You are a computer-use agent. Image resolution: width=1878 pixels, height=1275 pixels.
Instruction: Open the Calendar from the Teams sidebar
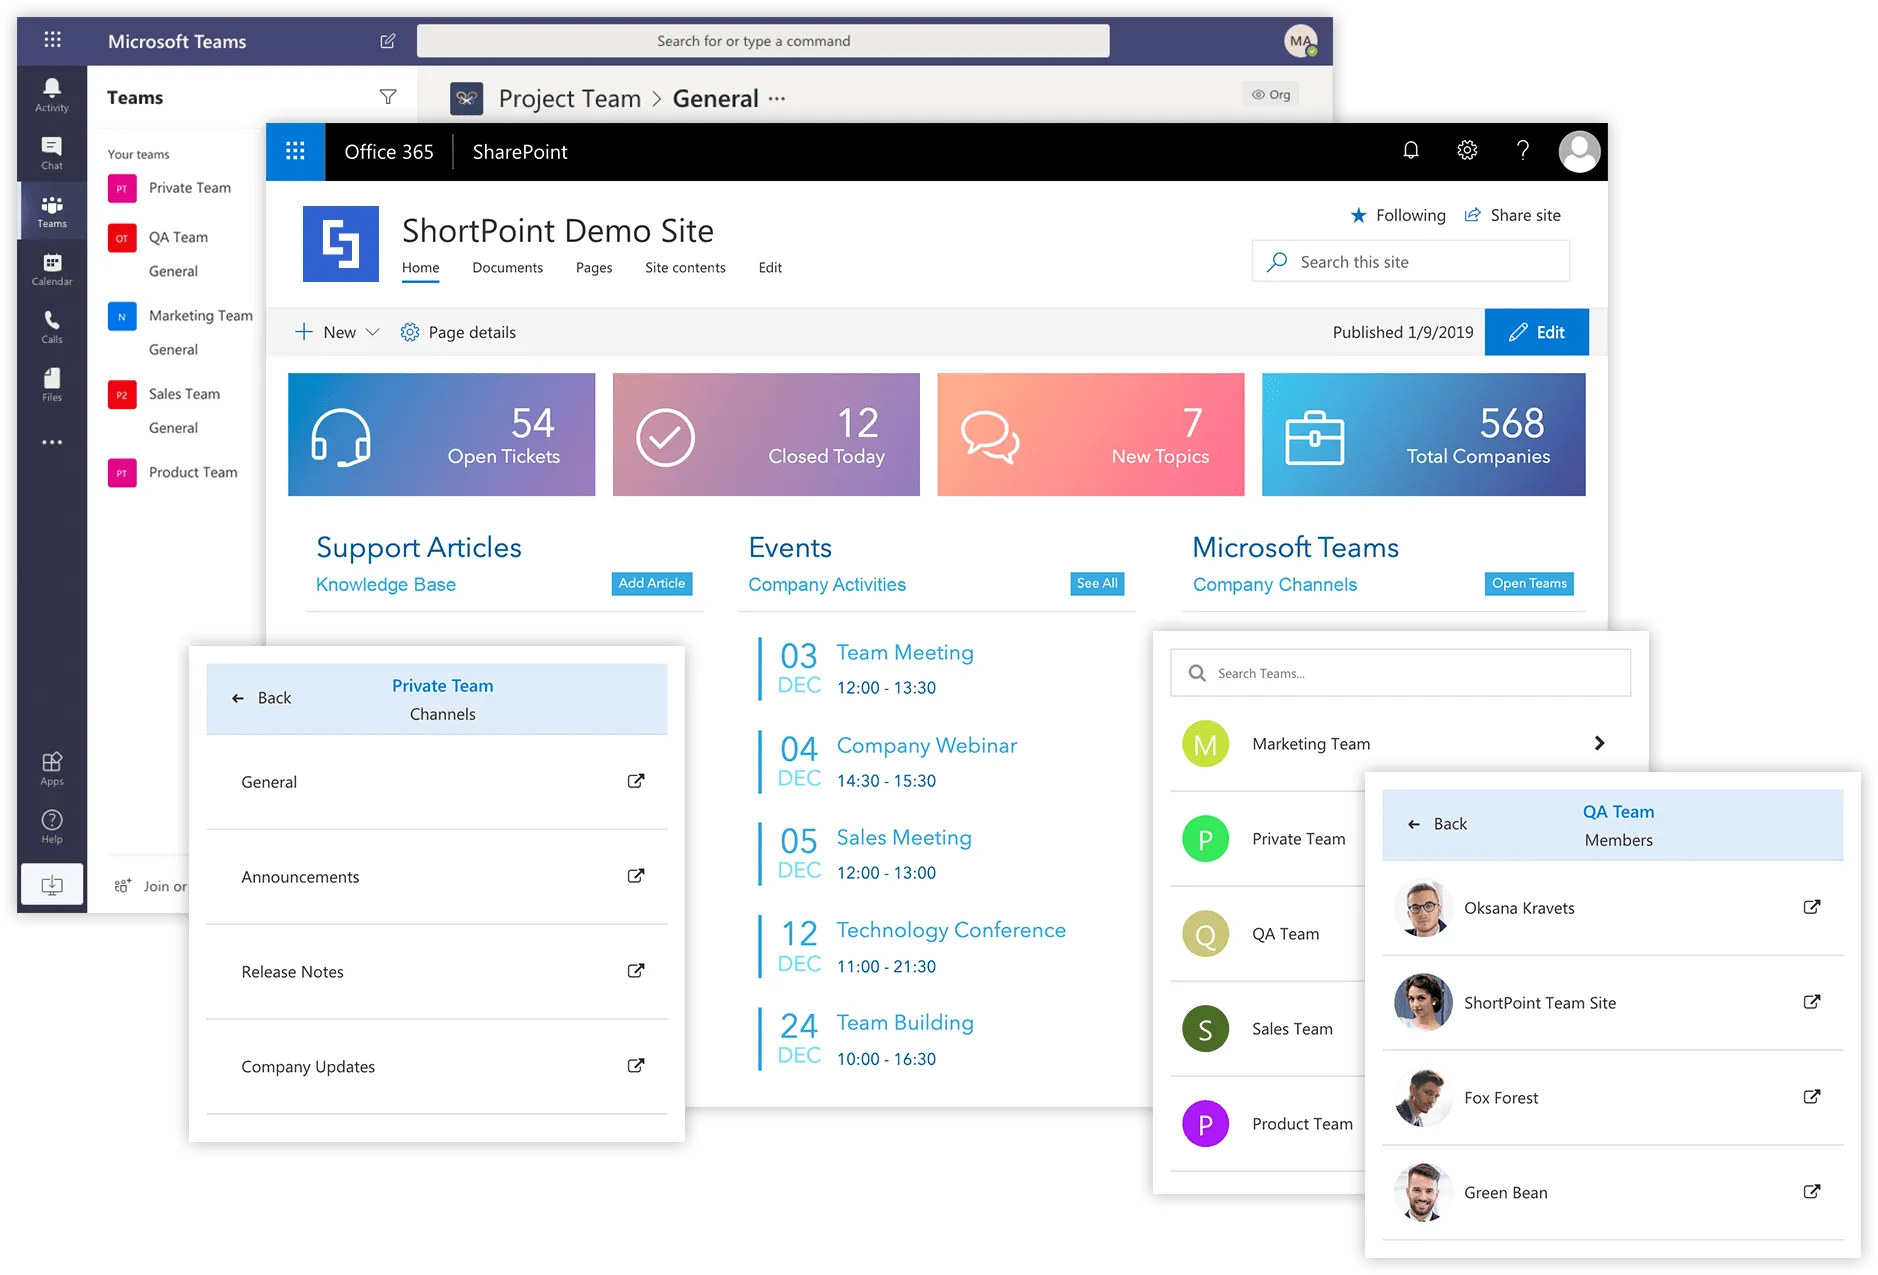point(51,267)
